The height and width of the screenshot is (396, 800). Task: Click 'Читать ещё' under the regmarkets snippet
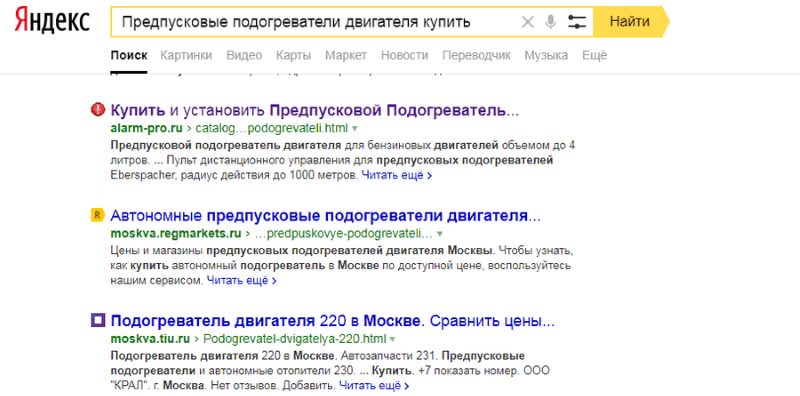pyautogui.click(x=242, y=281)
